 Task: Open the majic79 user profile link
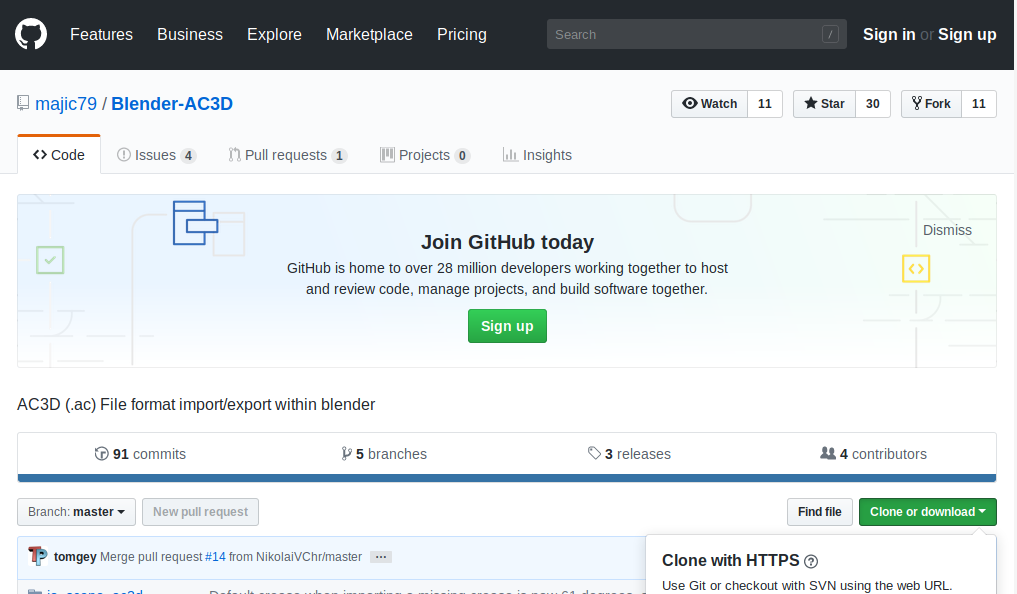[66, 104]
